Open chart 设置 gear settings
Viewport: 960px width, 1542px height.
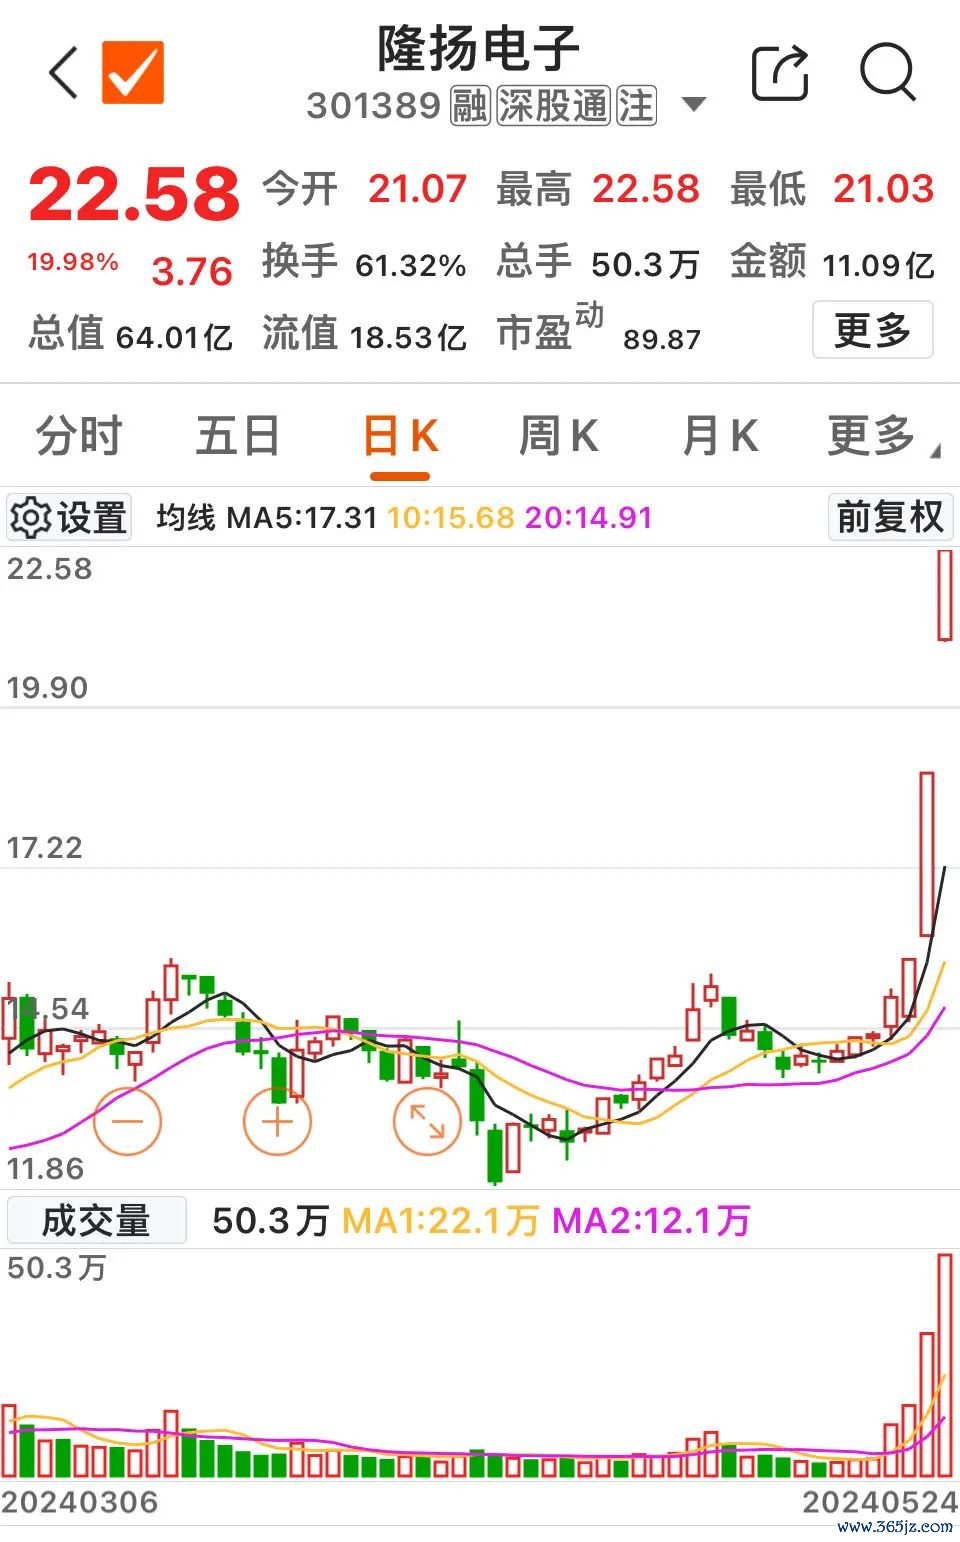[x=68, y=517]
